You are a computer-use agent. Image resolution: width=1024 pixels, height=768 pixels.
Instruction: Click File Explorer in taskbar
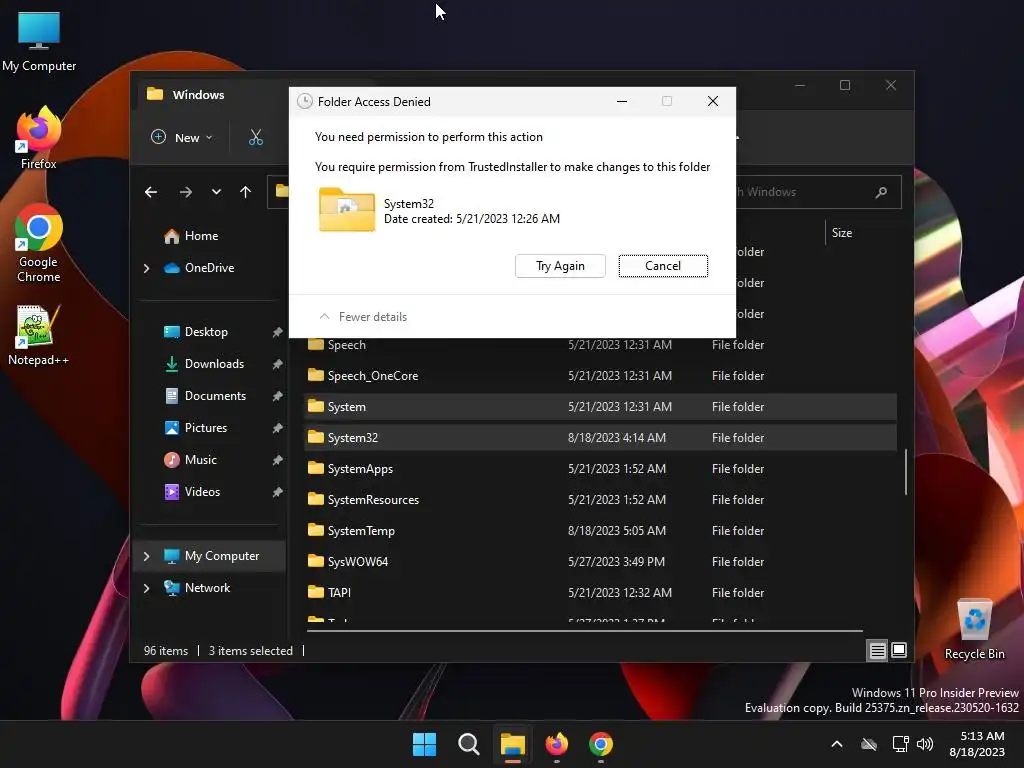point(513,744)
